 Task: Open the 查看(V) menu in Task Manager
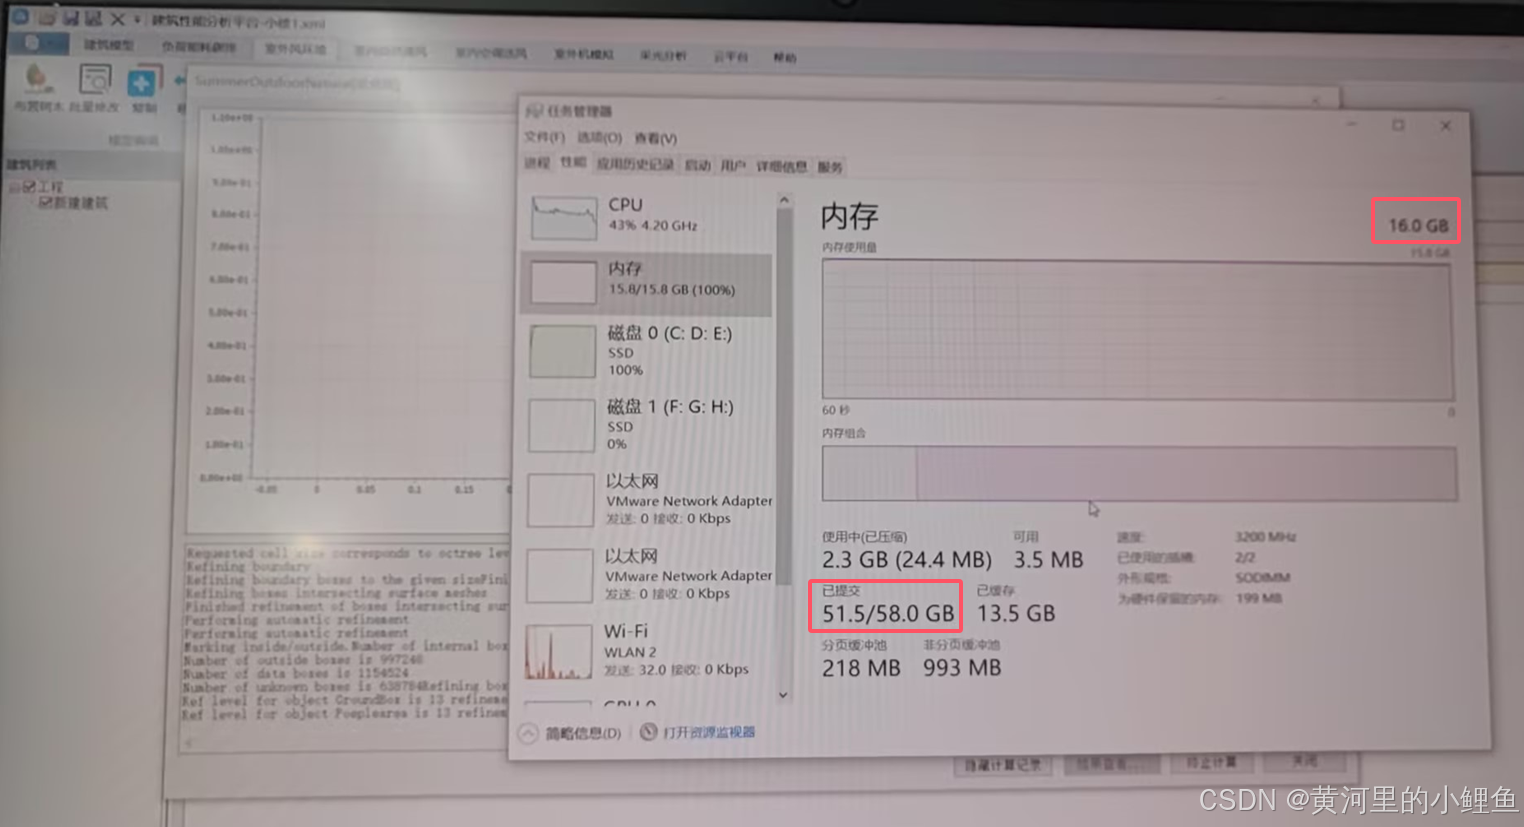click(x=656, y=138)
